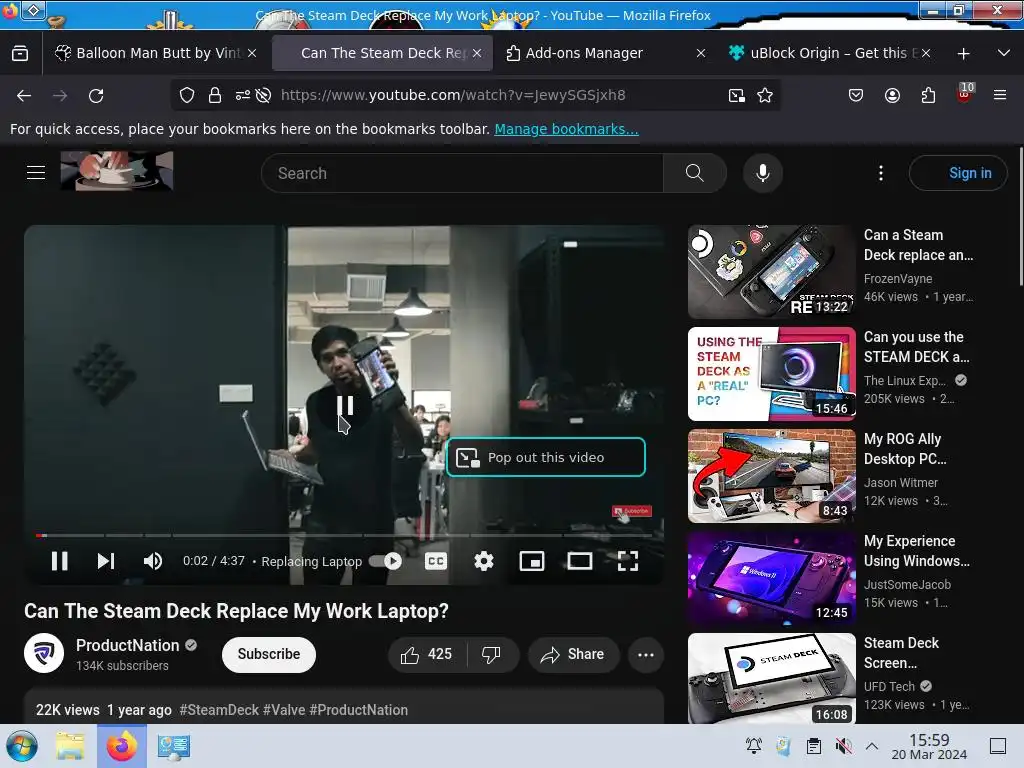Click the search magnifier button
Viewport: 1024px width, 768px height.
695,173
